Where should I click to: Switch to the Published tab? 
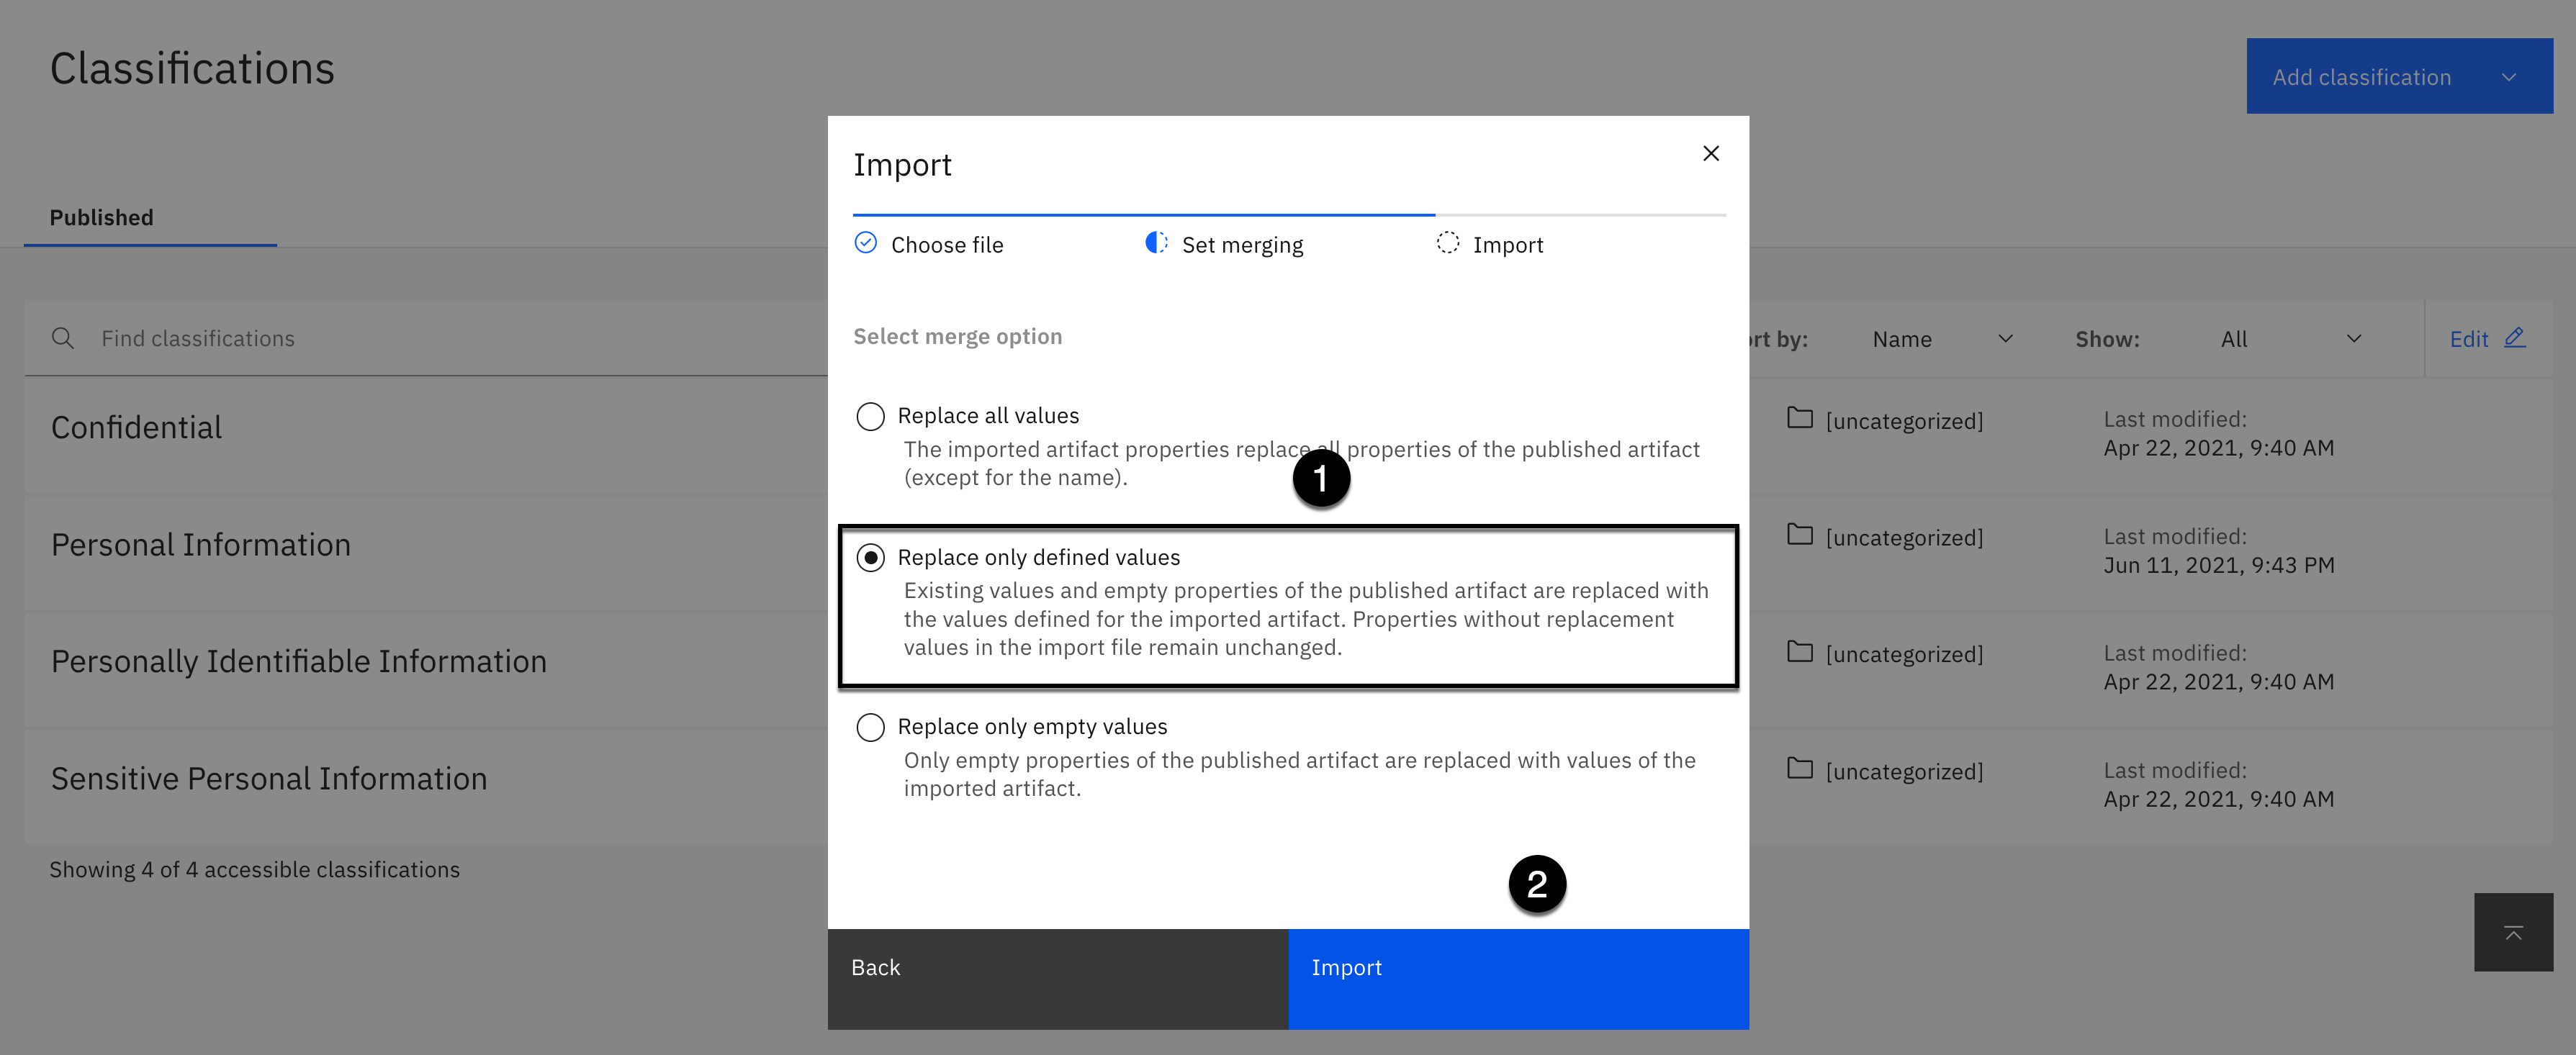[102, 218]
